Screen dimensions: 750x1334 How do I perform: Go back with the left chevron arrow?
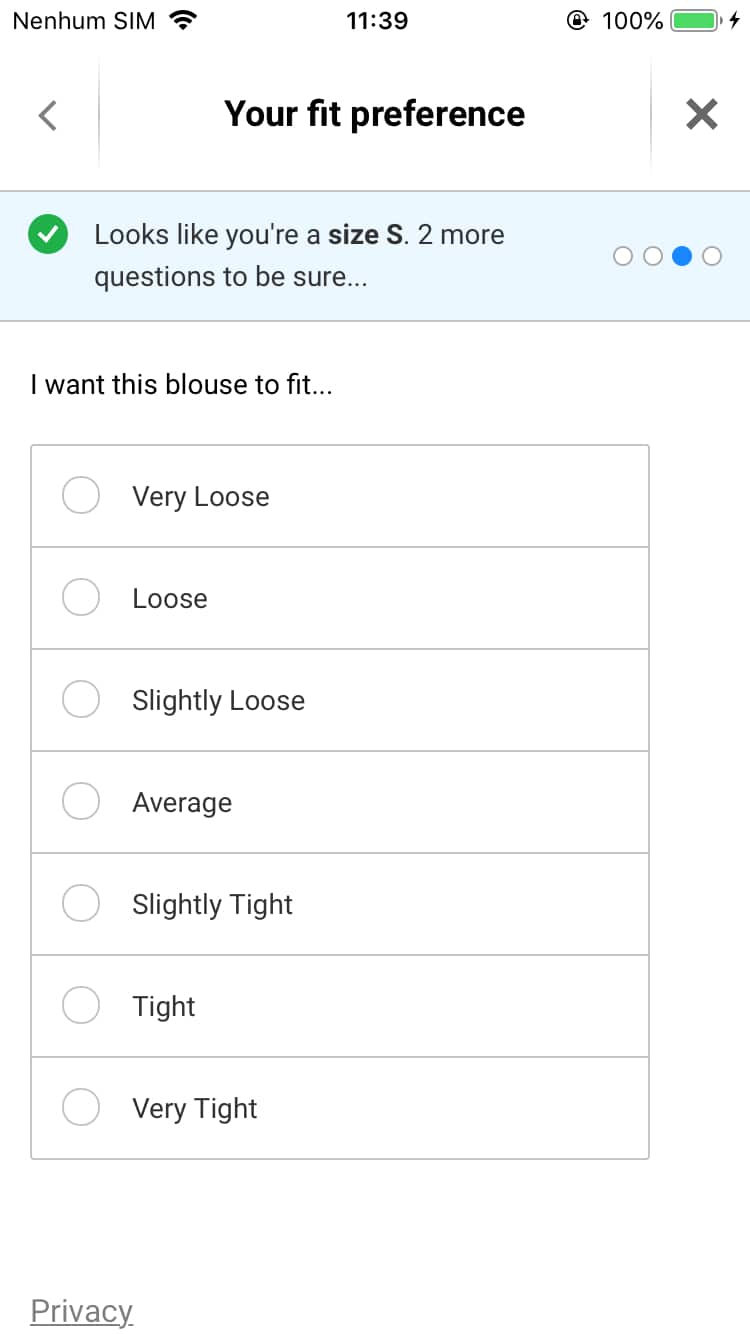[x=47, y=115]
